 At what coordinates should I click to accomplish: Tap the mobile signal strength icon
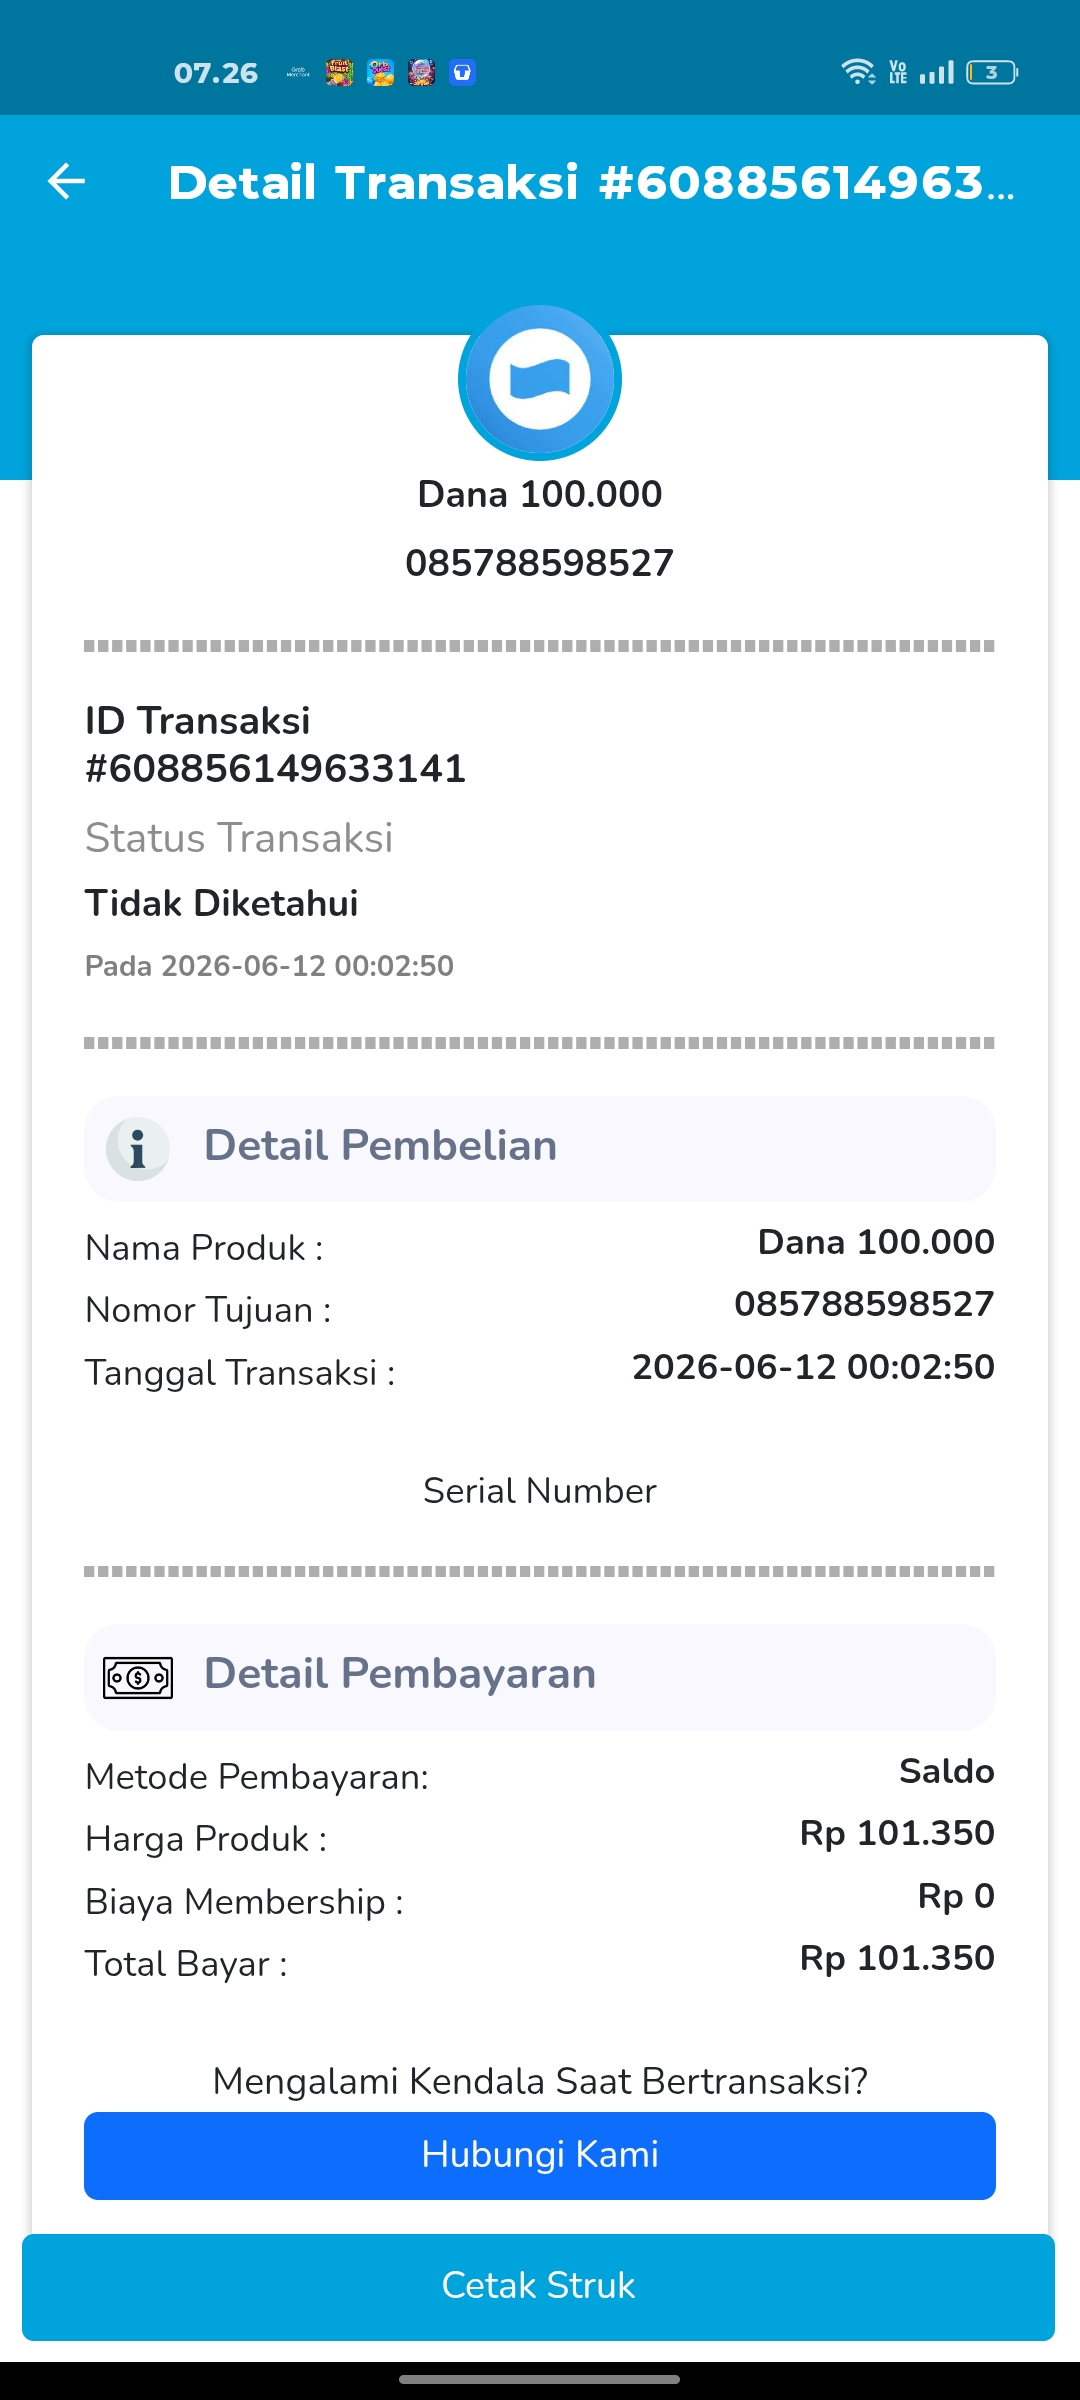(x=937, y=72)
